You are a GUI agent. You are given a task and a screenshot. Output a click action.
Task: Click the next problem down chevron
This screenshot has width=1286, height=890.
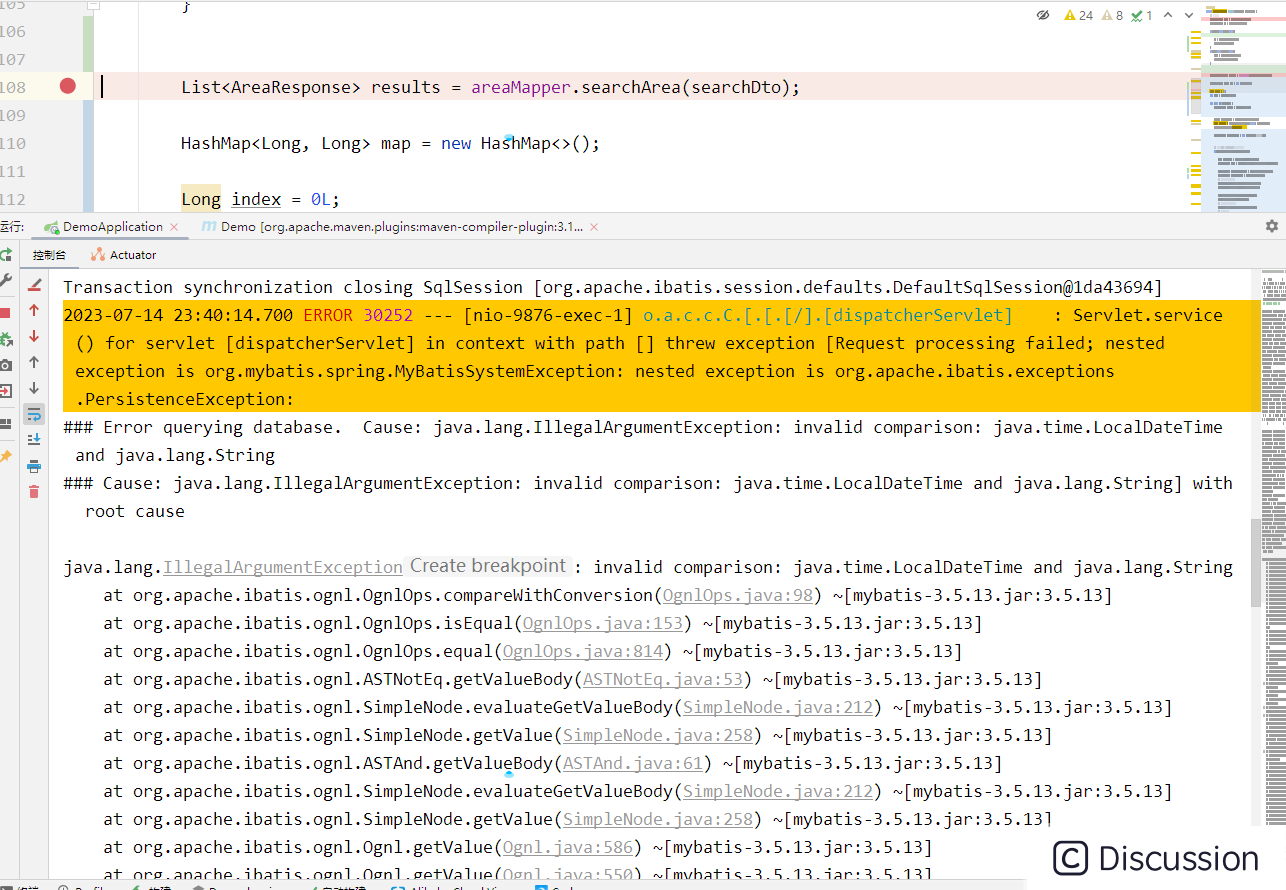tap(1187, 16)
